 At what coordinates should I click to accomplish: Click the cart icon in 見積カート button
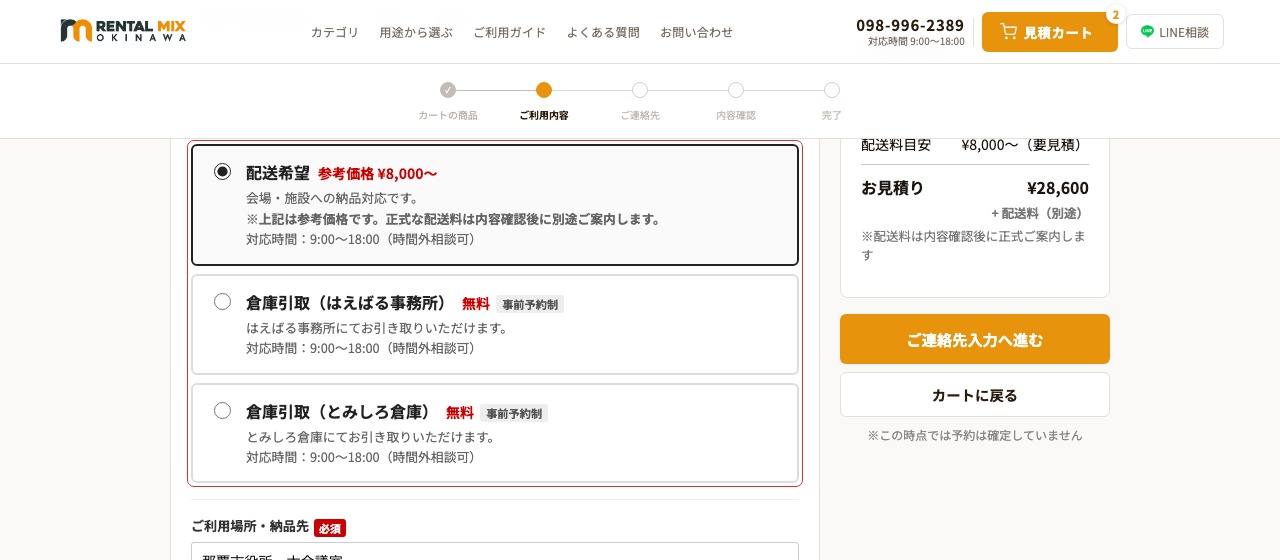click(1008, 32)
